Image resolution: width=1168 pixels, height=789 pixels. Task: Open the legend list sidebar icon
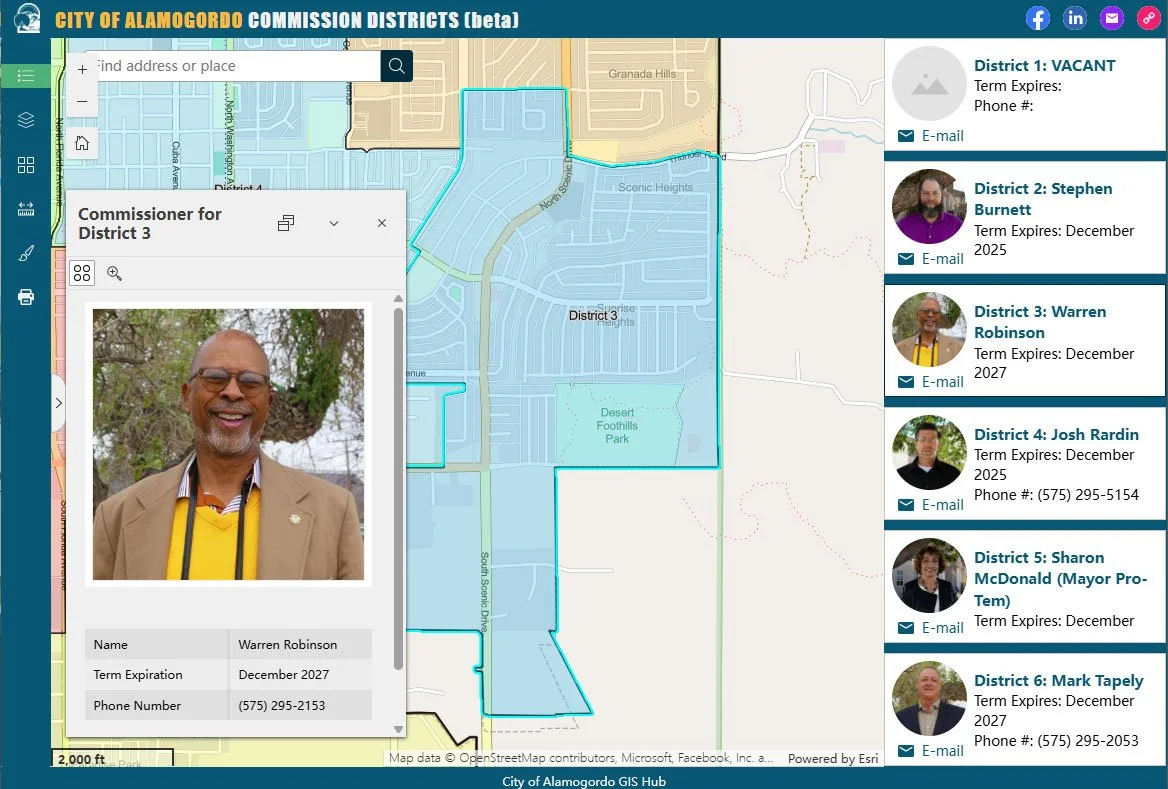25,76
